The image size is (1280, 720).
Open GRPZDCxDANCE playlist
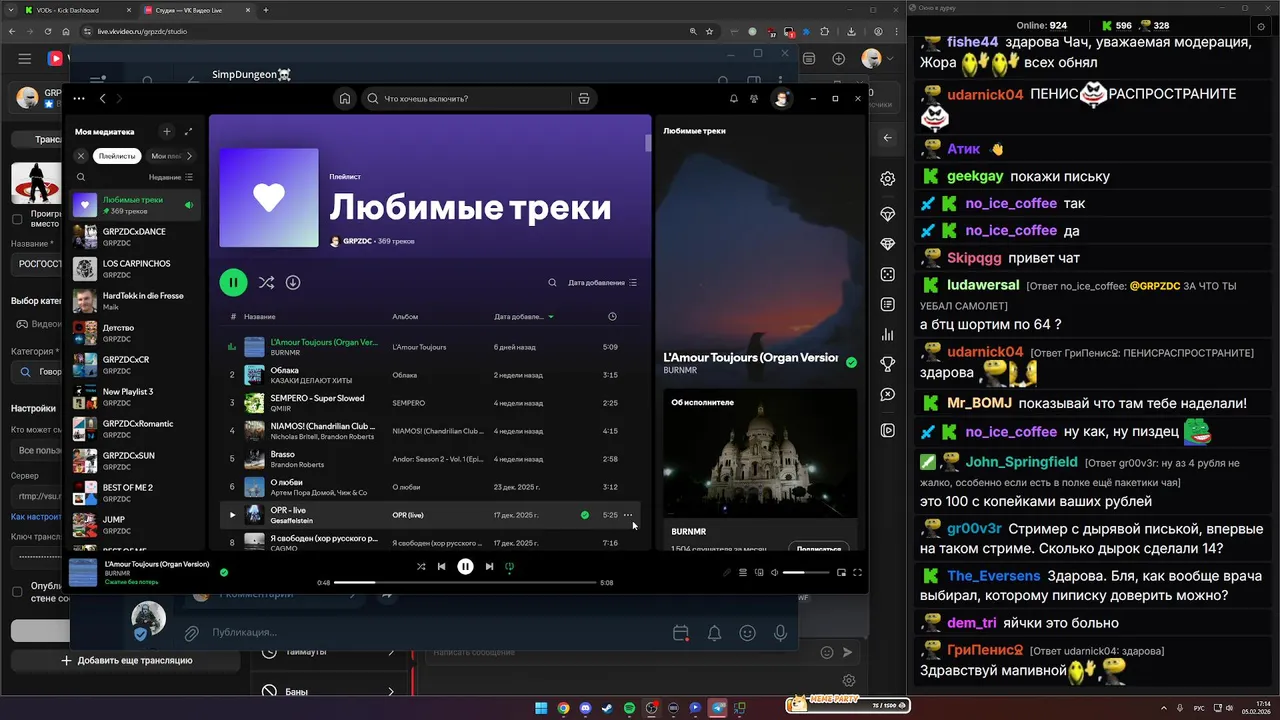tap(136, 237)
